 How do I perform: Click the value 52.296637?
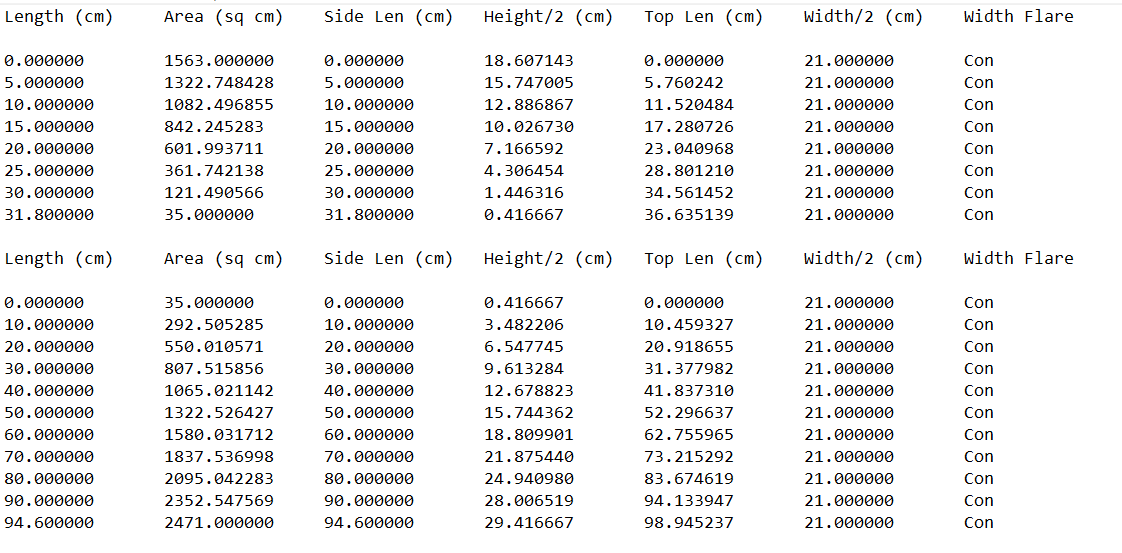[x=689, y=413]
